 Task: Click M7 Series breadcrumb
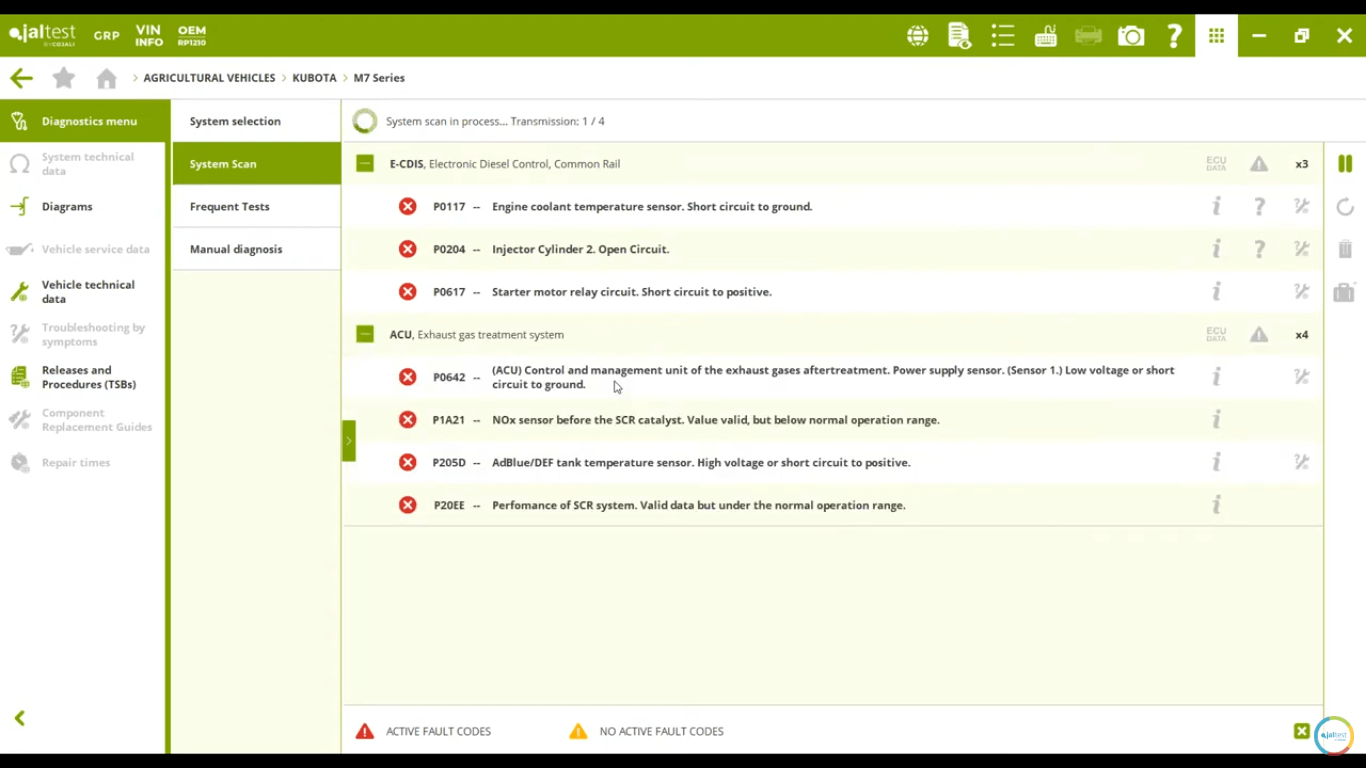coord(379,78)
